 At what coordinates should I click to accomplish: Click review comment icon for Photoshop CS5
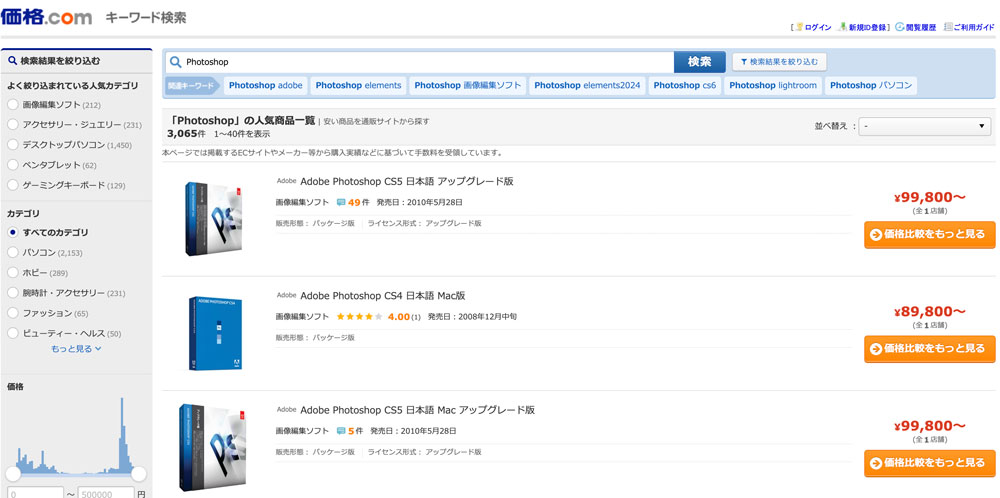pos(341,203)
